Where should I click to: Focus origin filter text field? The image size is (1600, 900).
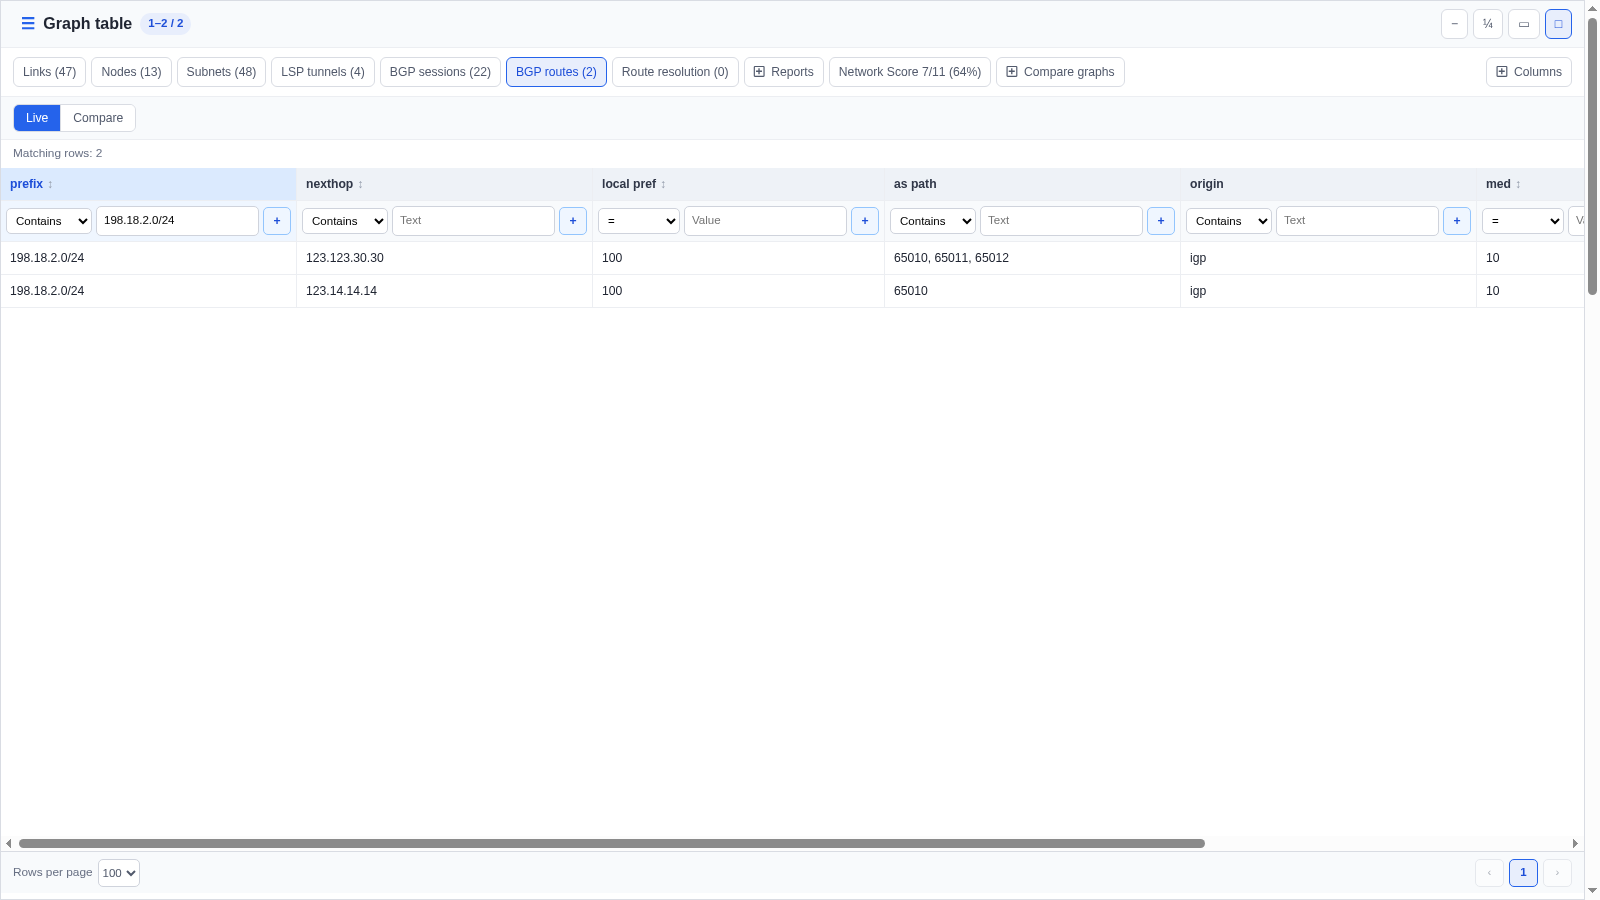pos(1357,221)
